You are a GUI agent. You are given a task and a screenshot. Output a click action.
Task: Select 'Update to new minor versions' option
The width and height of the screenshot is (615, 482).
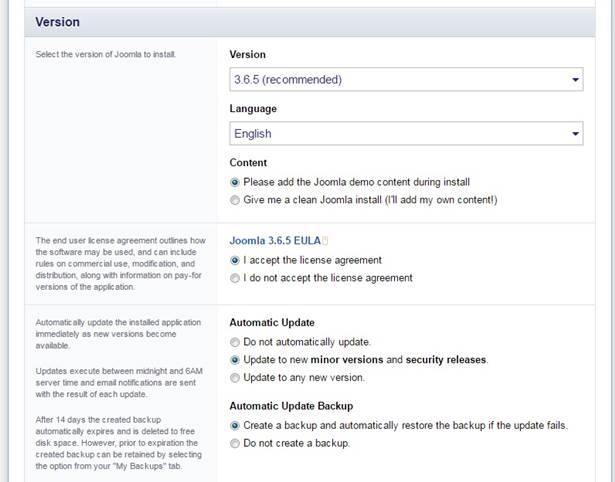point(235,360)
